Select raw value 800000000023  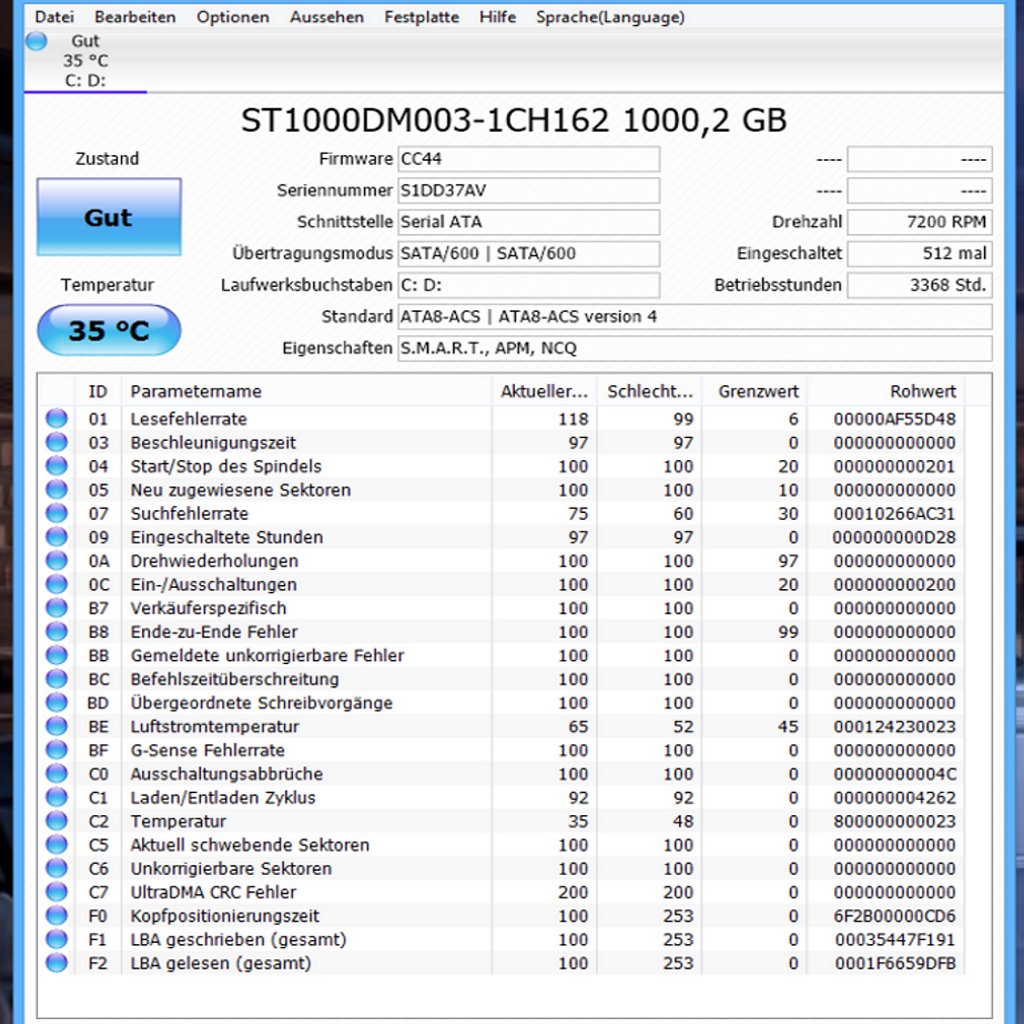894,821
